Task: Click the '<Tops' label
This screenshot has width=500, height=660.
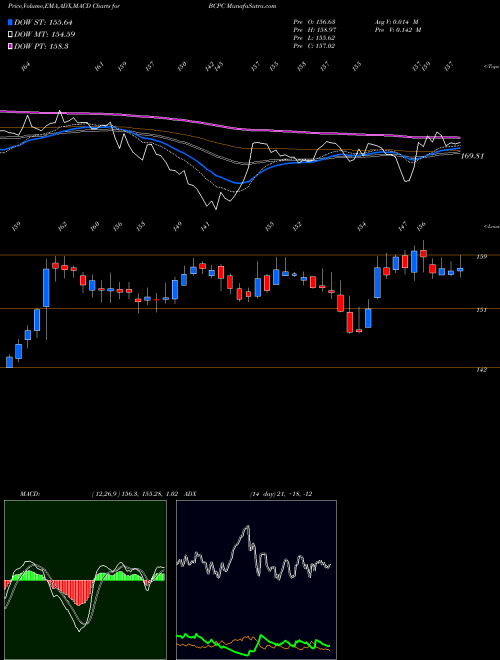Action: tap(492, 67)
